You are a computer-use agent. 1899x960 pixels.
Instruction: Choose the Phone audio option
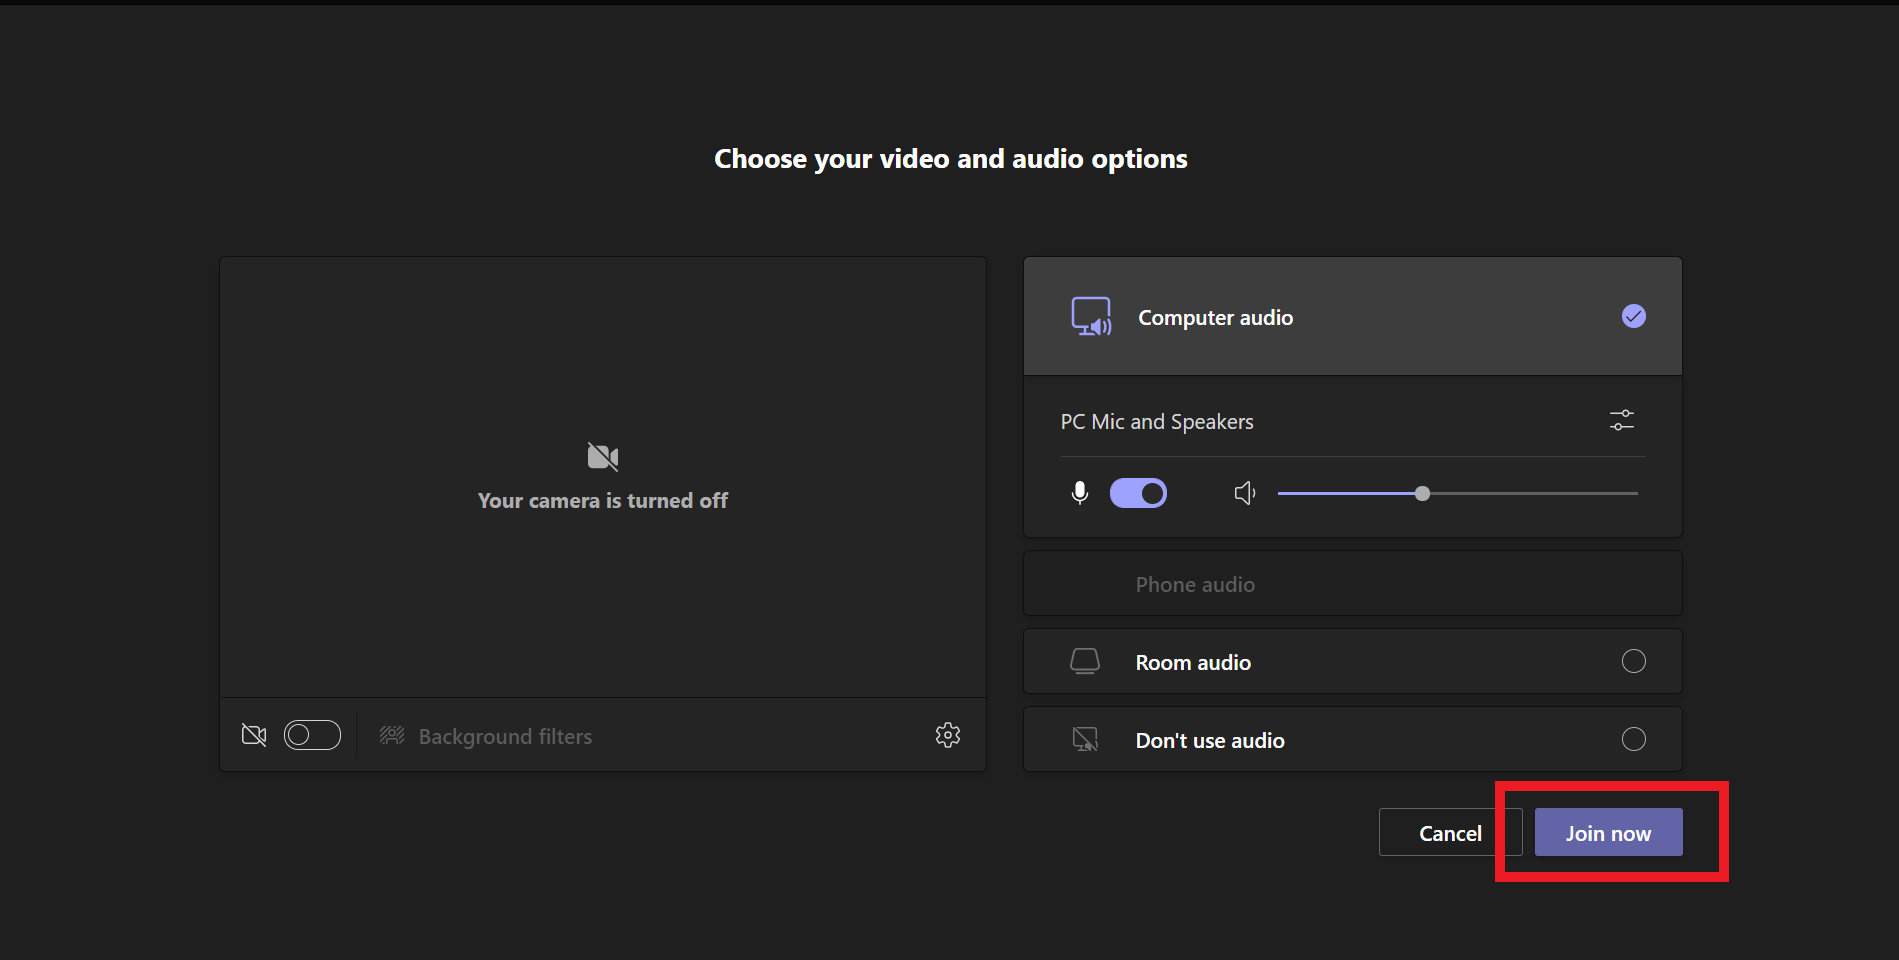[1353, 584]
